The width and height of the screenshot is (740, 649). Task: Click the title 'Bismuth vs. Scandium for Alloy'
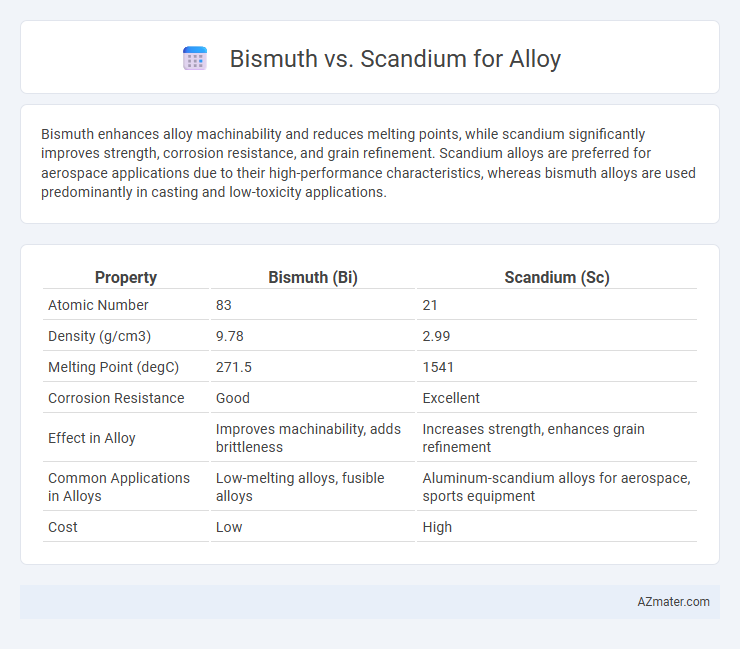395,59
